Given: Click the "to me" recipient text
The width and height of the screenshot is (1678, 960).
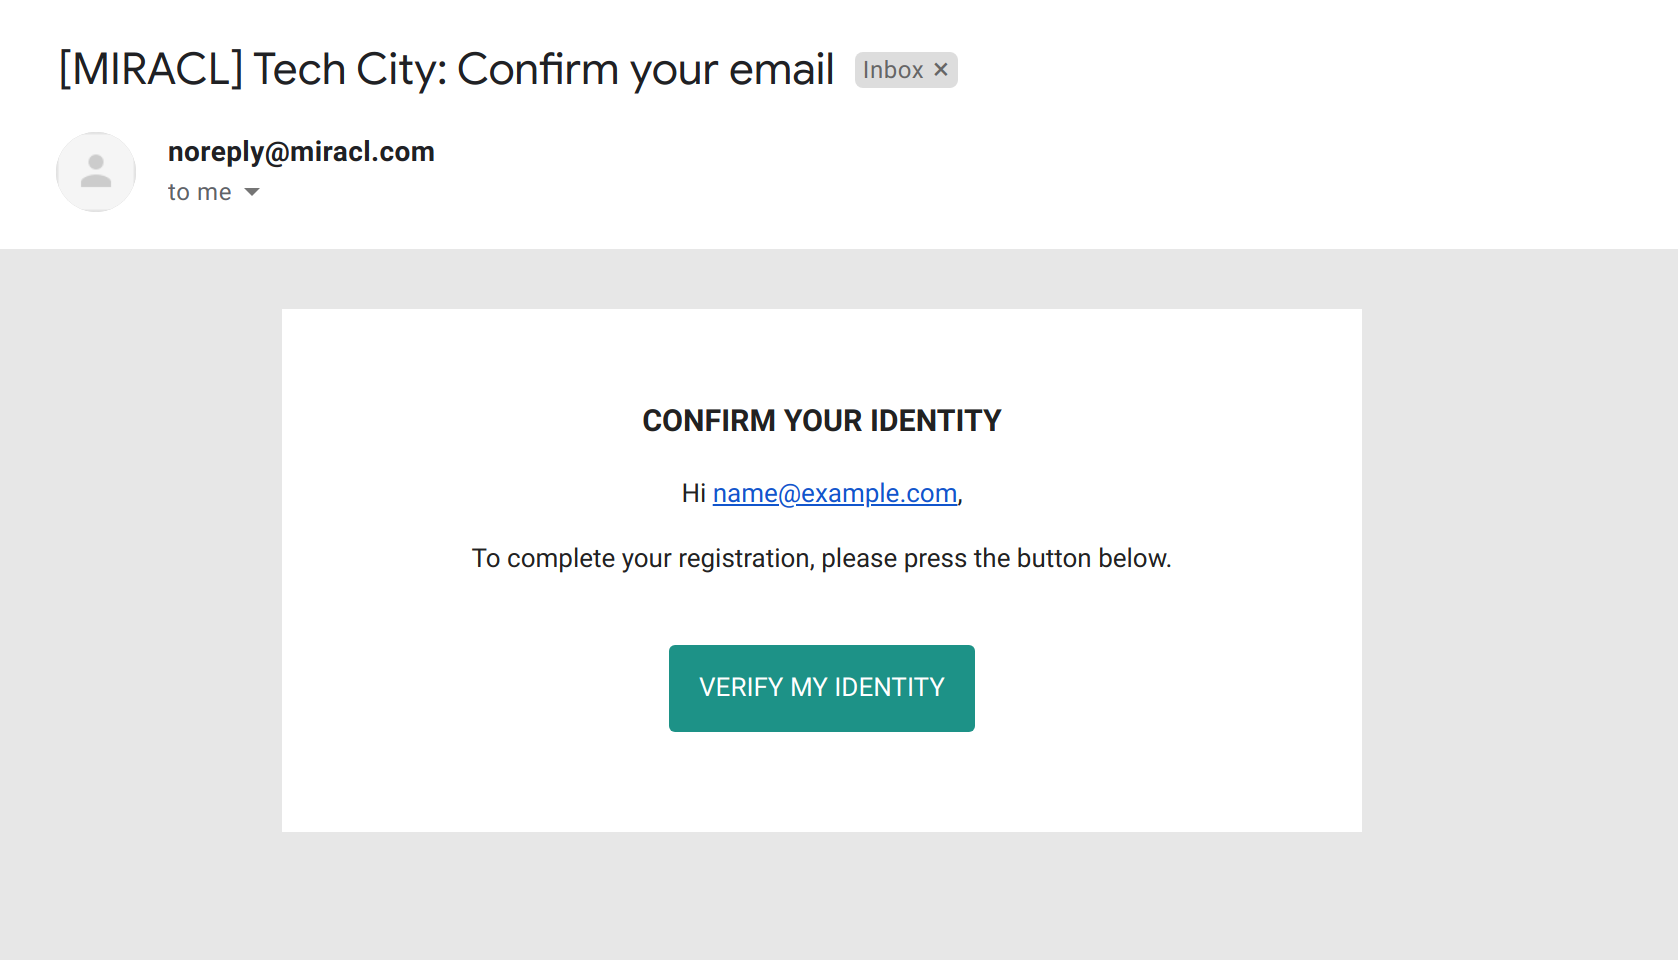Looking at the screenshot, I should 199,192.
